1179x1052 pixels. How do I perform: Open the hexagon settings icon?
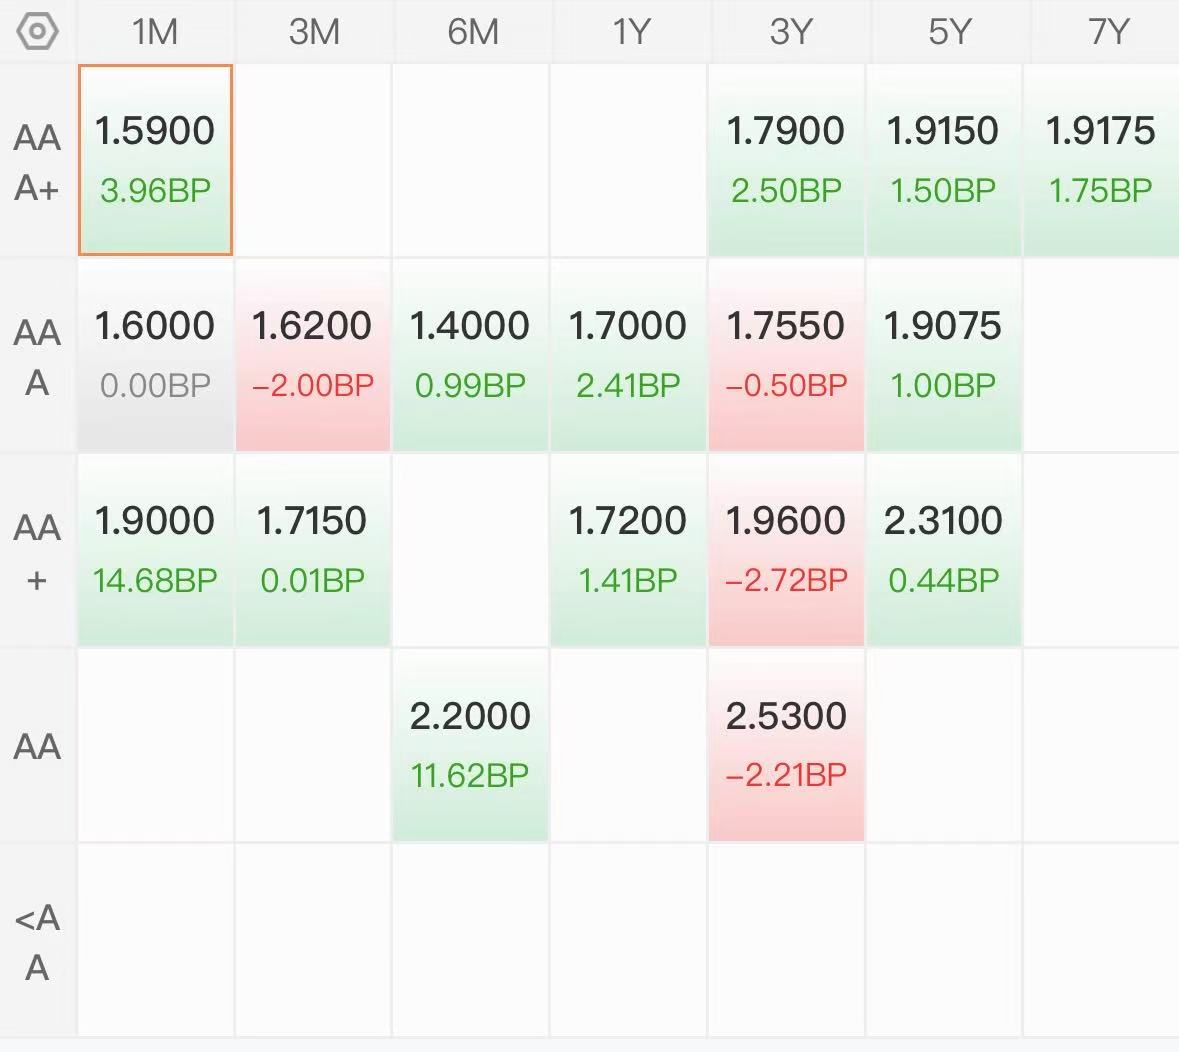[x=37, y=32]
